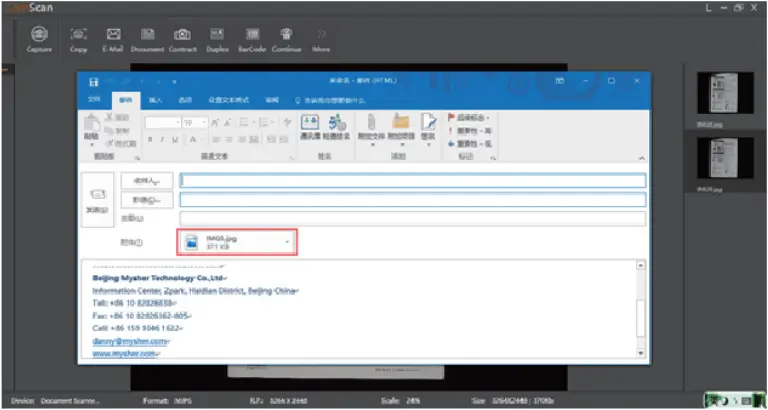768x410 pixels.
Task: Open the font name dropdown
Action: point(178,123)
